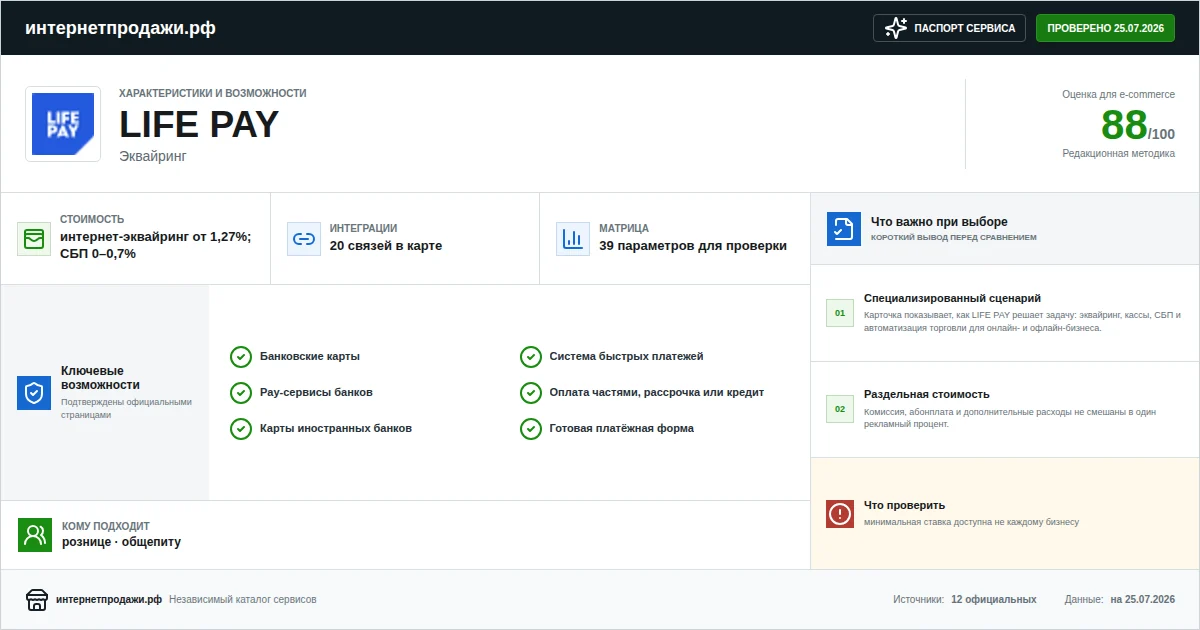Click the checkmark next to Готовая платёжная форма
The height and width of the screenshot is (630, 1200).
pyautogui.click(x=530, y=429)
